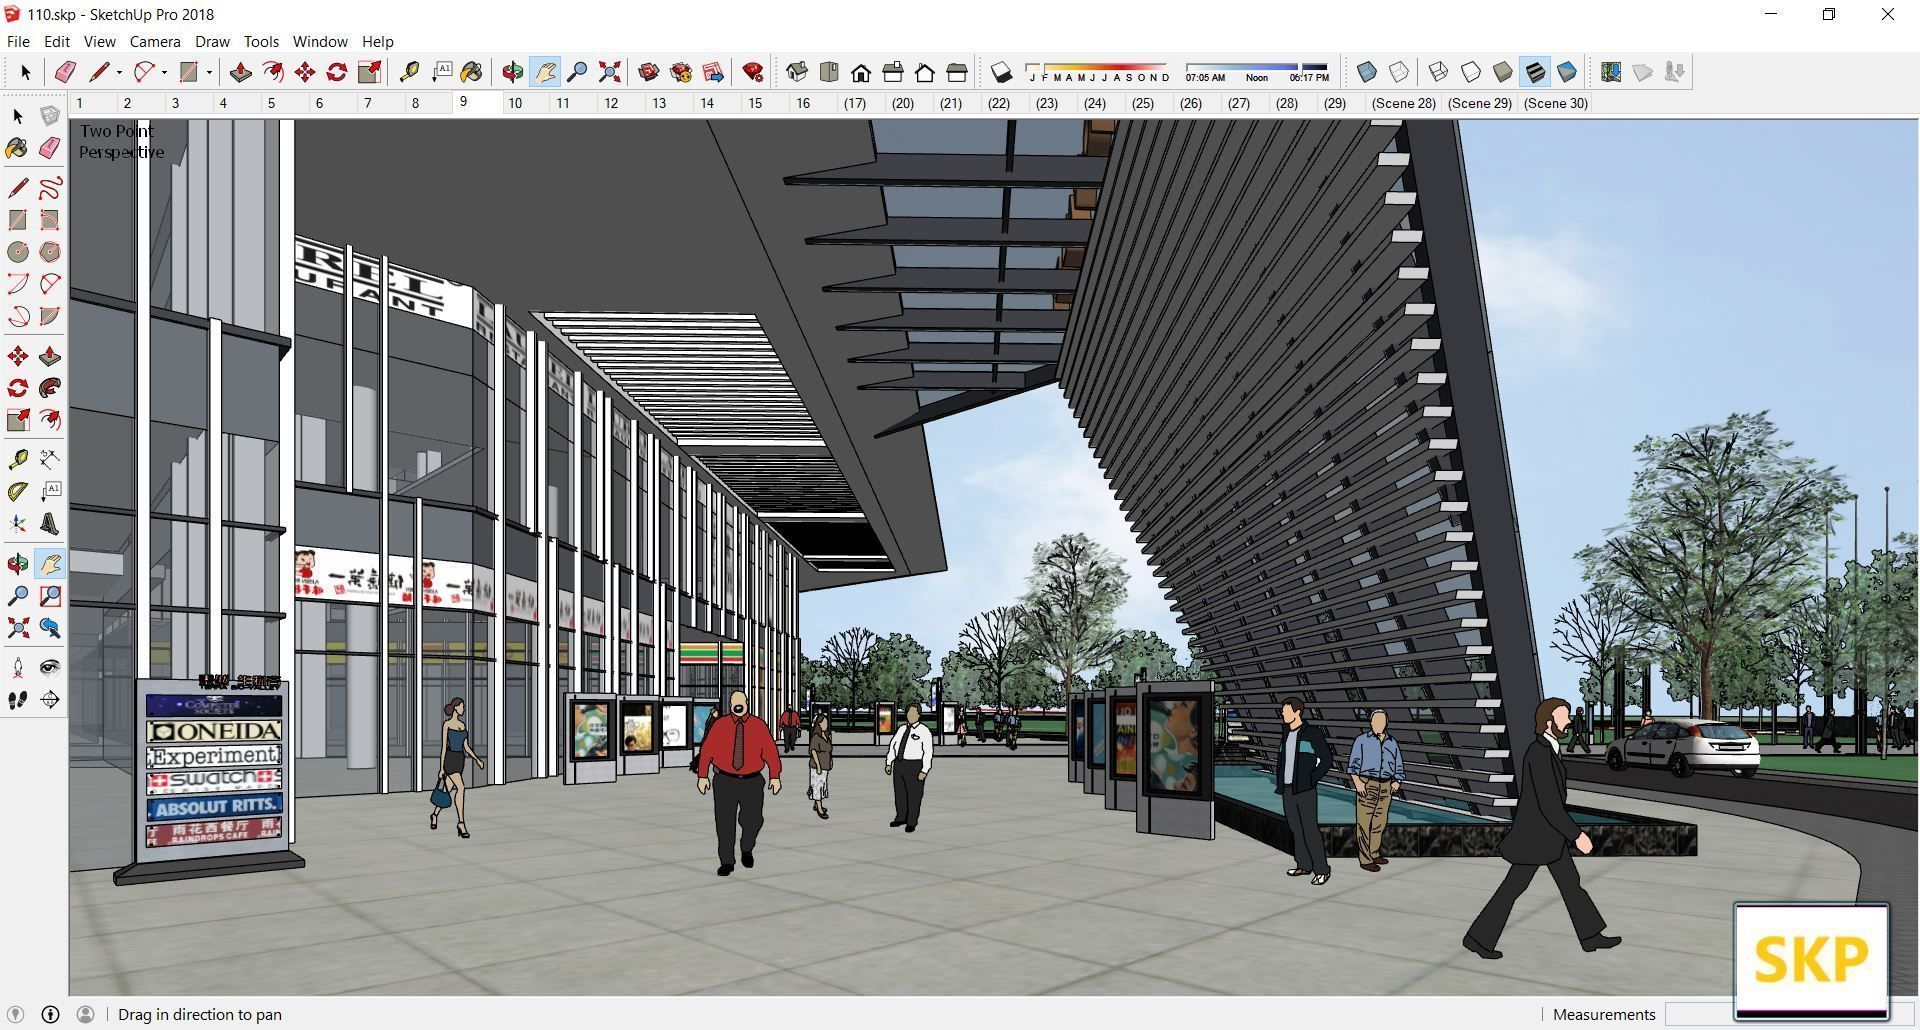1920x1030 pixels.
Task: Switch to Front view house icon
Action: 861,72
